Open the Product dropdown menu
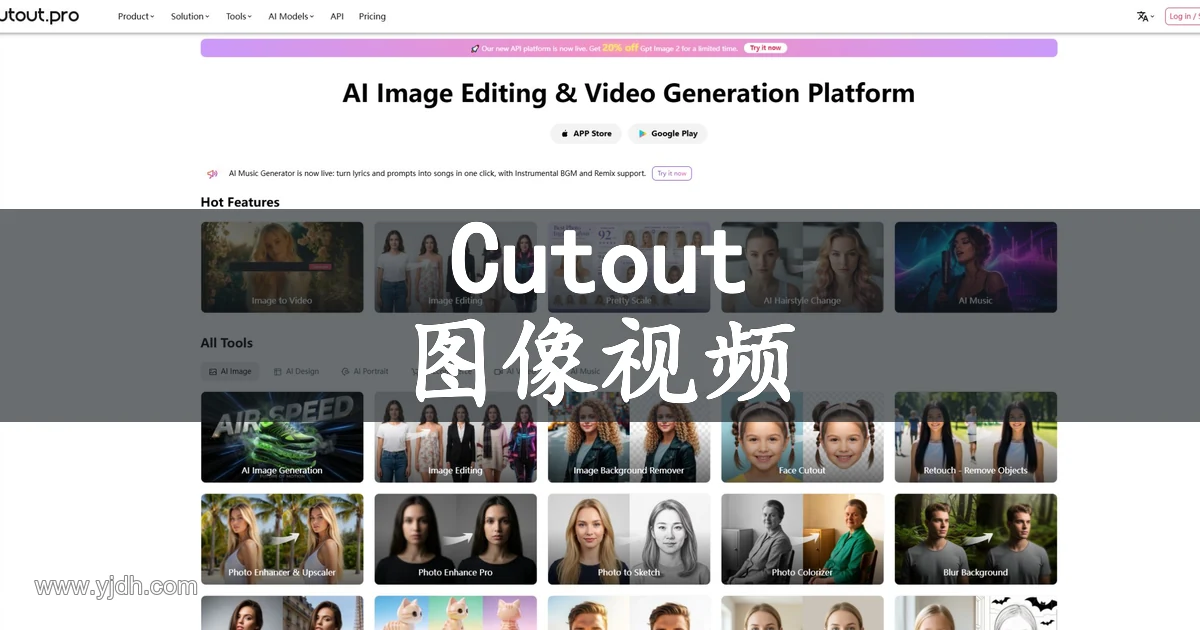This screenshot has width=1200, height=630. point(136,17)
